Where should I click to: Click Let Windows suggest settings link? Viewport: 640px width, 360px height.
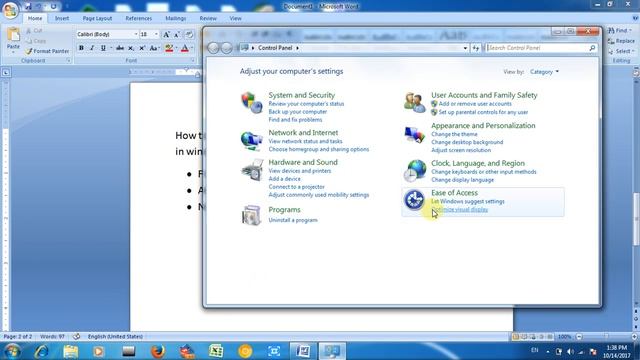tap(468, 202)
